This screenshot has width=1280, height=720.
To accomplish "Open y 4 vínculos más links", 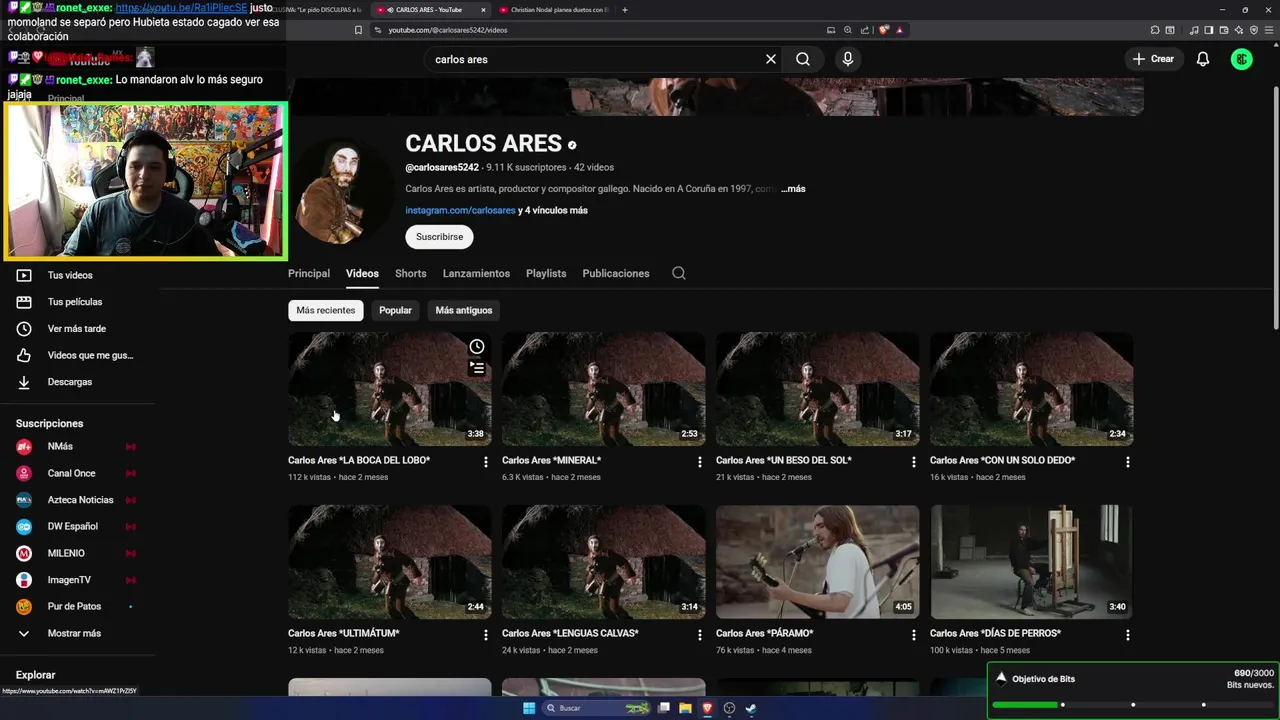I will pyautogui.click(x=553, y=211).
